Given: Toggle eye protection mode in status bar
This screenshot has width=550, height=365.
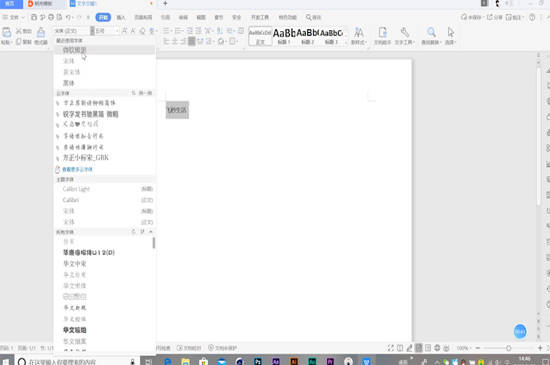Looking at the screenshot, I should coord(446,348).
